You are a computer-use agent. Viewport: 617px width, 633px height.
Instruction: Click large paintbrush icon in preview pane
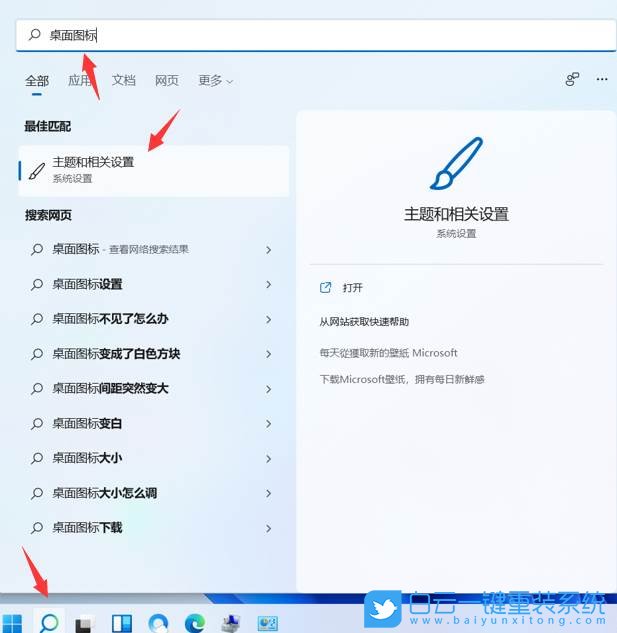click(456, 163)
